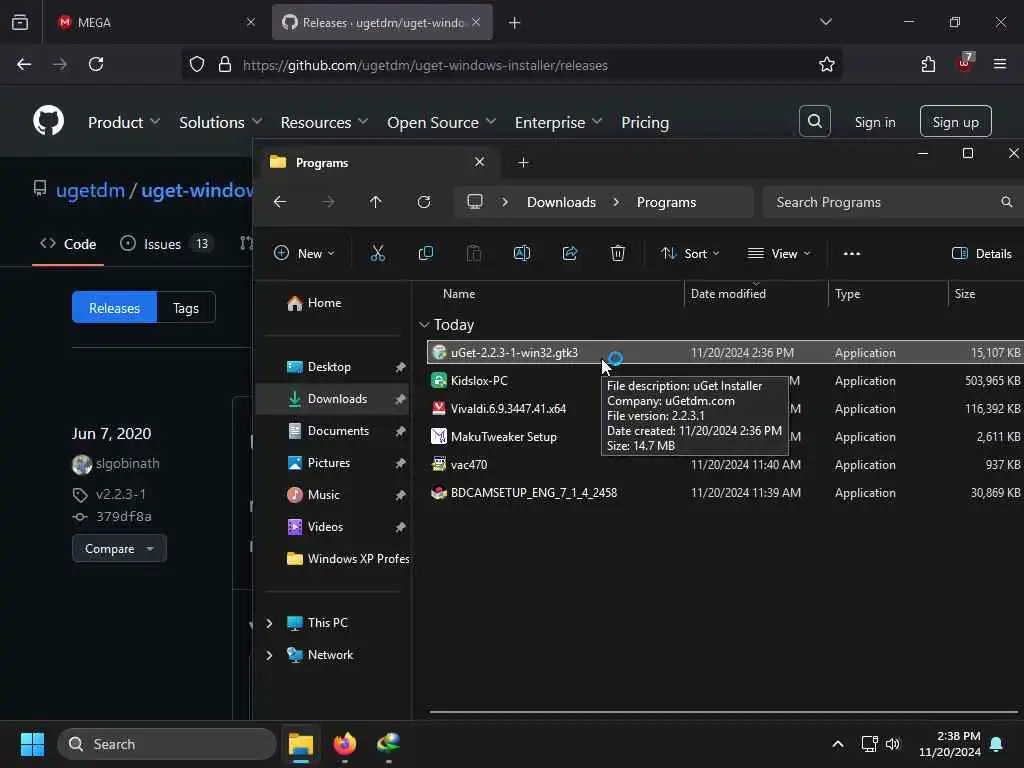Click the volume speaker tray icon

pos(893,744)
